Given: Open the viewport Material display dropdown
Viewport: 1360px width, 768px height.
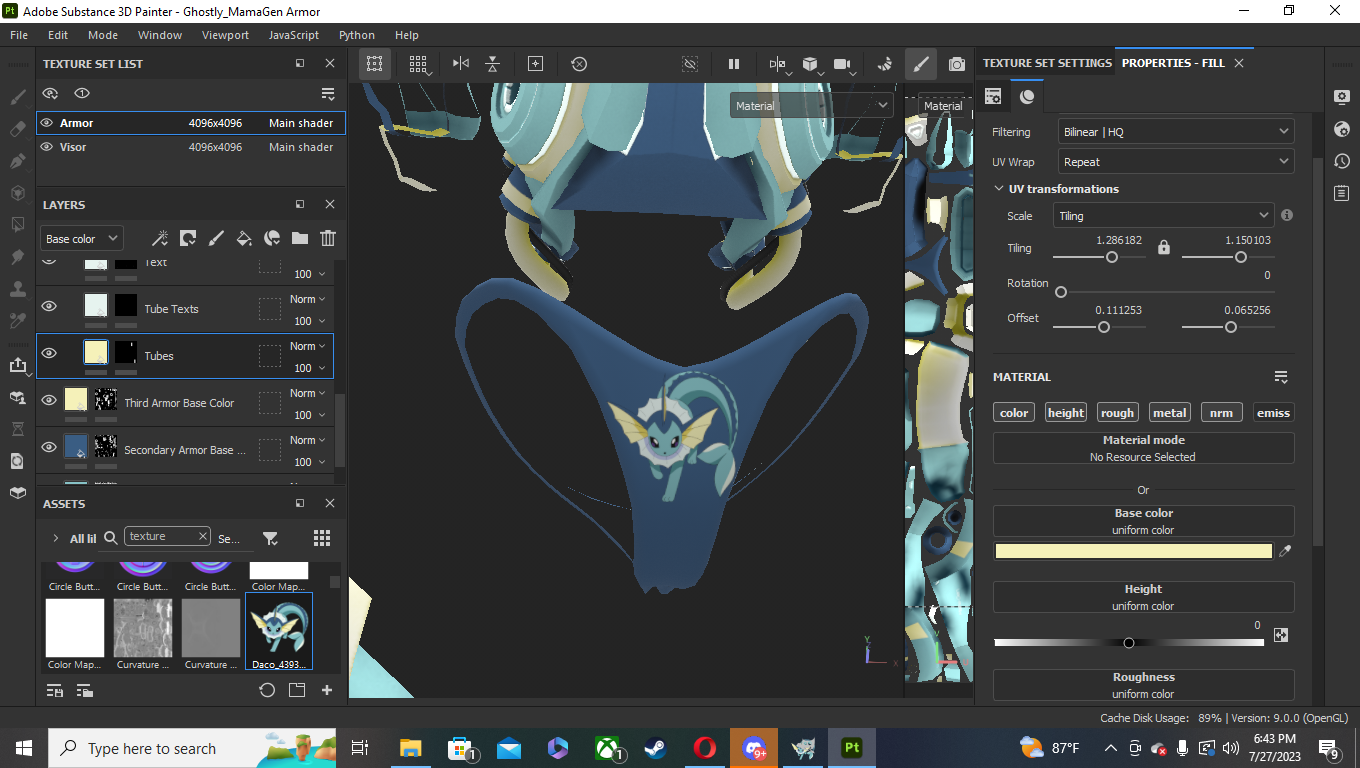Looking at the screenshot, I should (812, 106).
